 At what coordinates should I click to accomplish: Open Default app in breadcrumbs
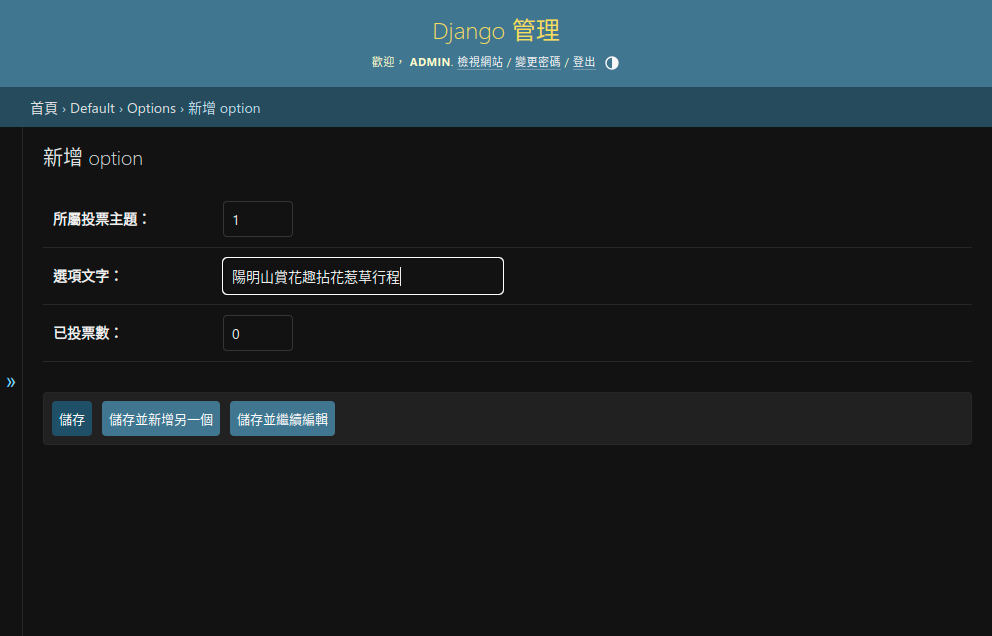[92, 108]
